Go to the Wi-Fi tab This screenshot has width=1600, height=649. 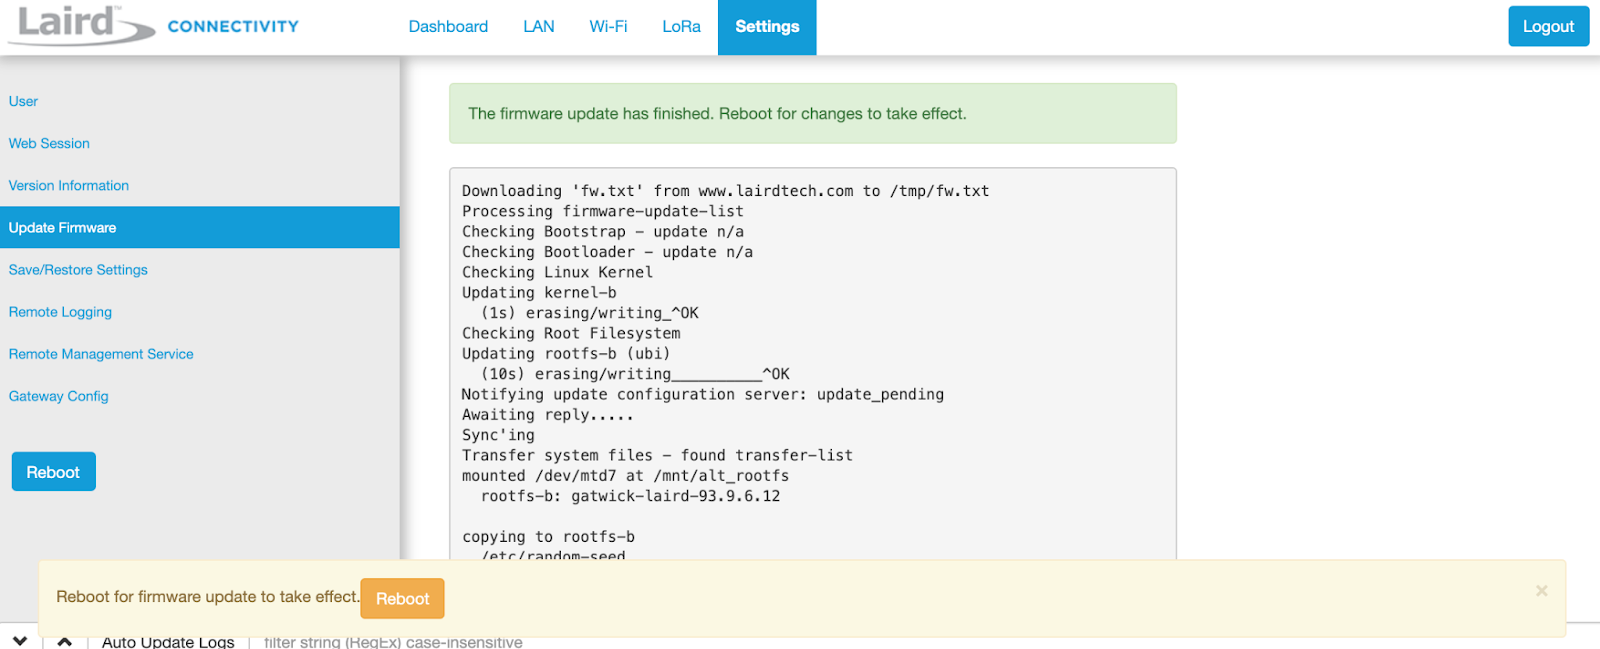pyautogui.click(x=608, y=27)
